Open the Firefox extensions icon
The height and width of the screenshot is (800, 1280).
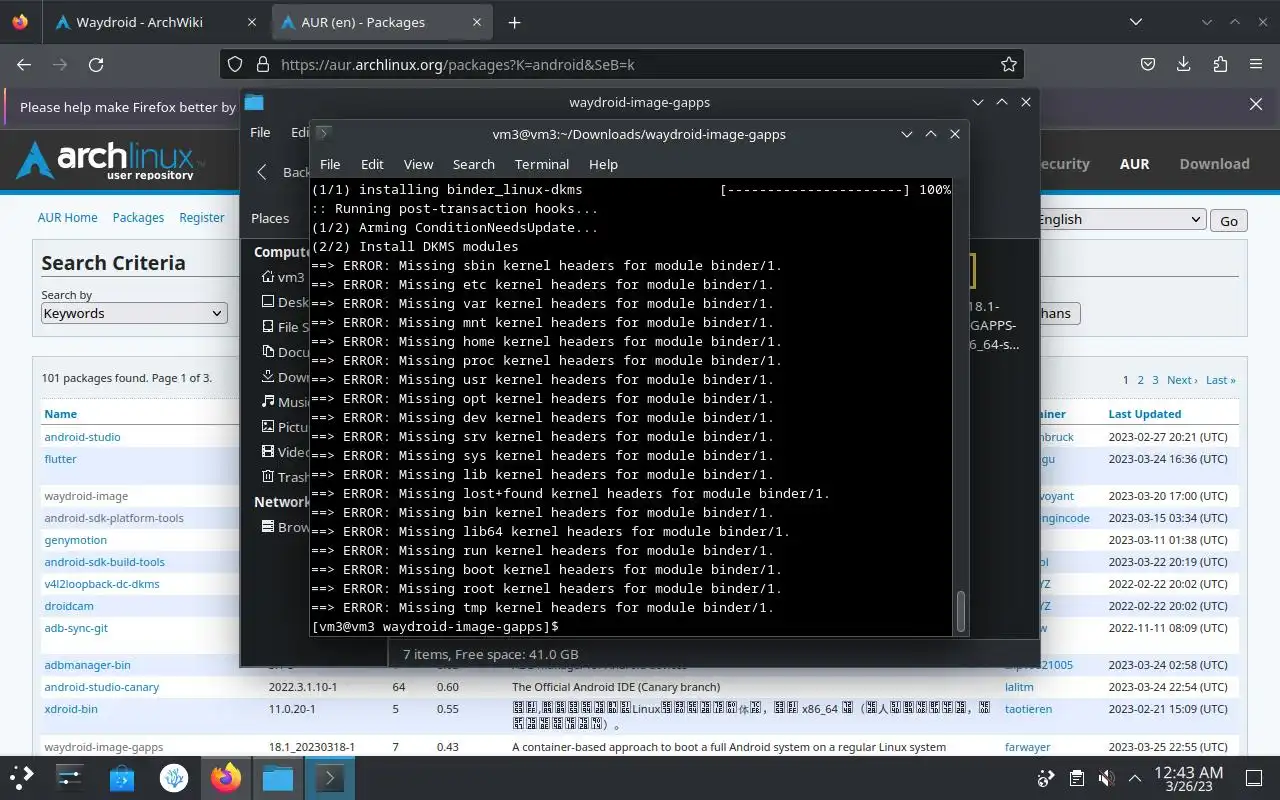(x=1220, y=64)
